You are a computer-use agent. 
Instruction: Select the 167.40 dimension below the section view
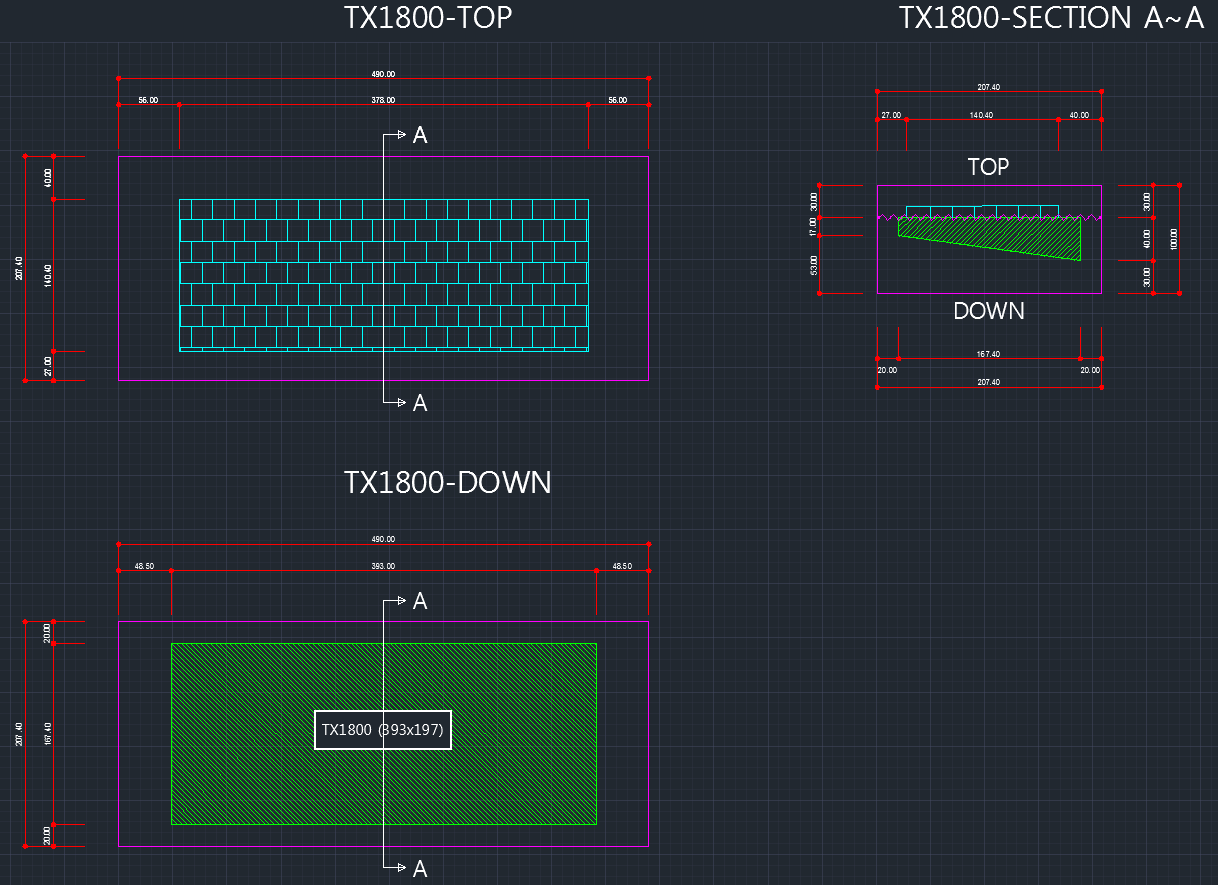coord(988,355)
